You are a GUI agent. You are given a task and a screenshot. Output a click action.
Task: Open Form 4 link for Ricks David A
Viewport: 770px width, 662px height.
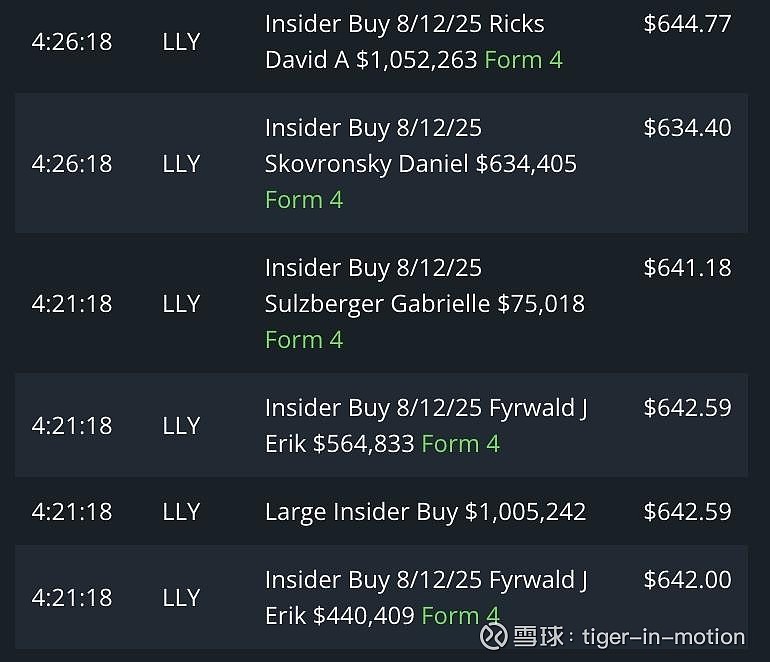click(x=523, y=60)
